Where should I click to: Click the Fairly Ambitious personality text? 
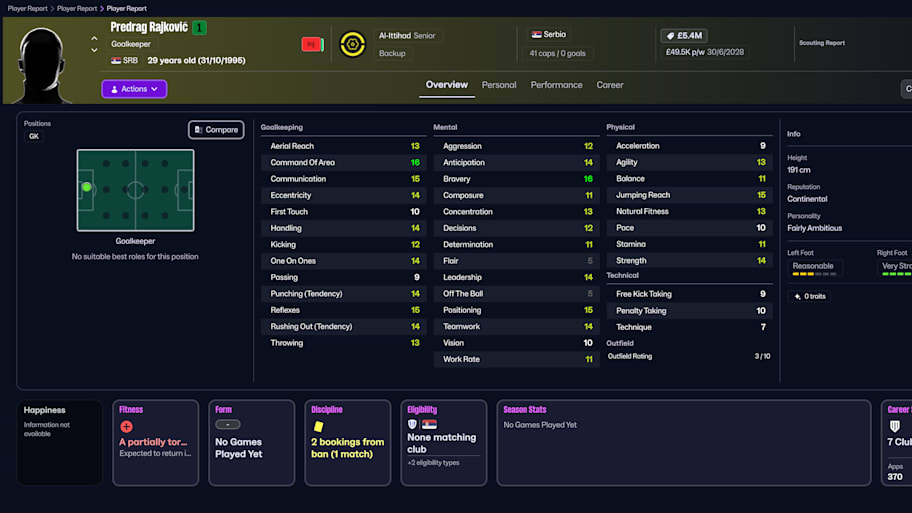point(814,229)
